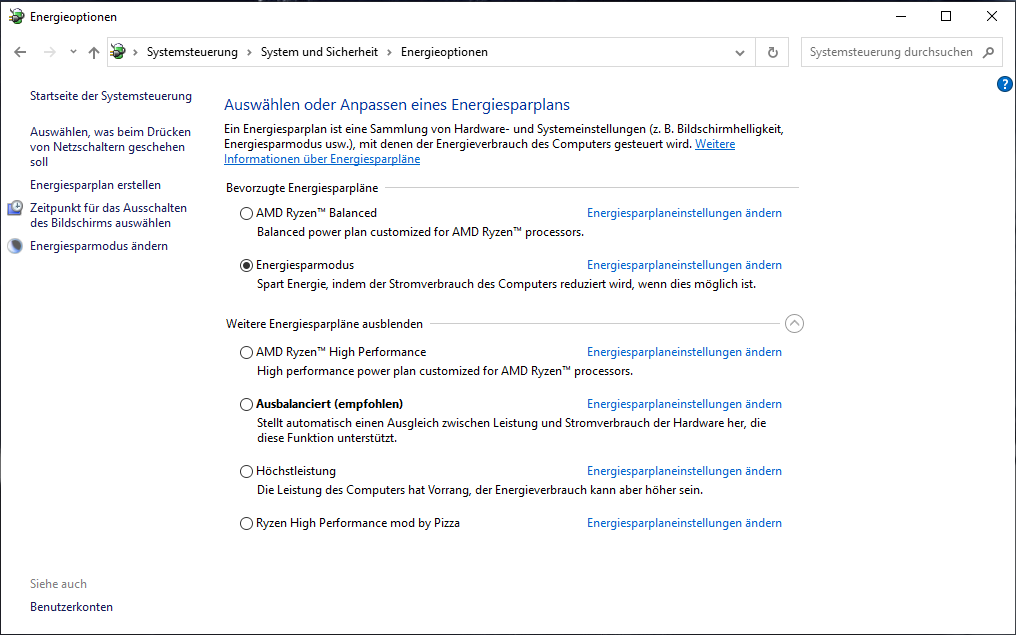The height and width of the screenshot is (635, 1016).
Task: Go up one level with up arrow
Action: [94, 52]
